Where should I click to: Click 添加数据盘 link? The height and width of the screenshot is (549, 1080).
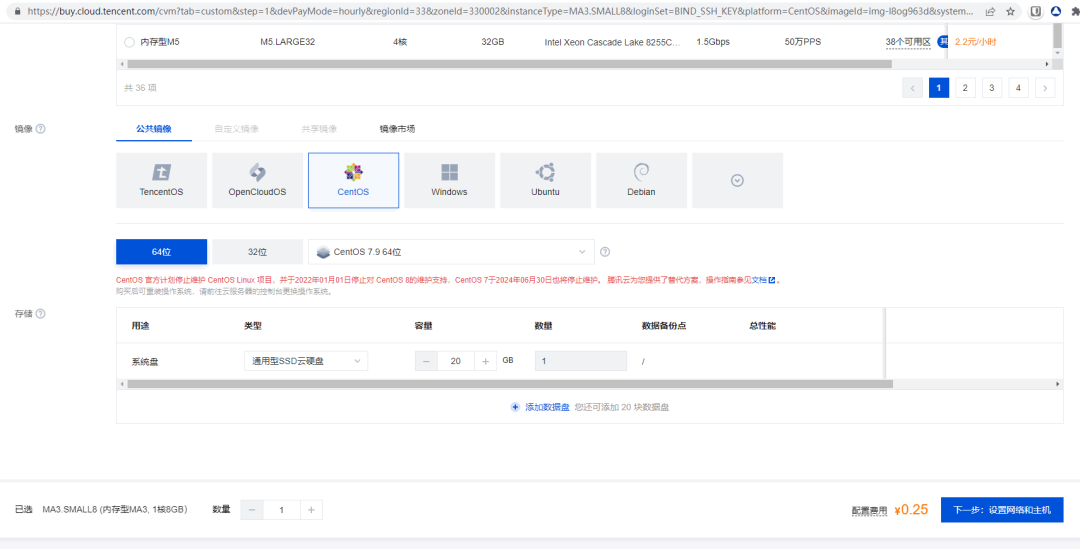[548, 407]
